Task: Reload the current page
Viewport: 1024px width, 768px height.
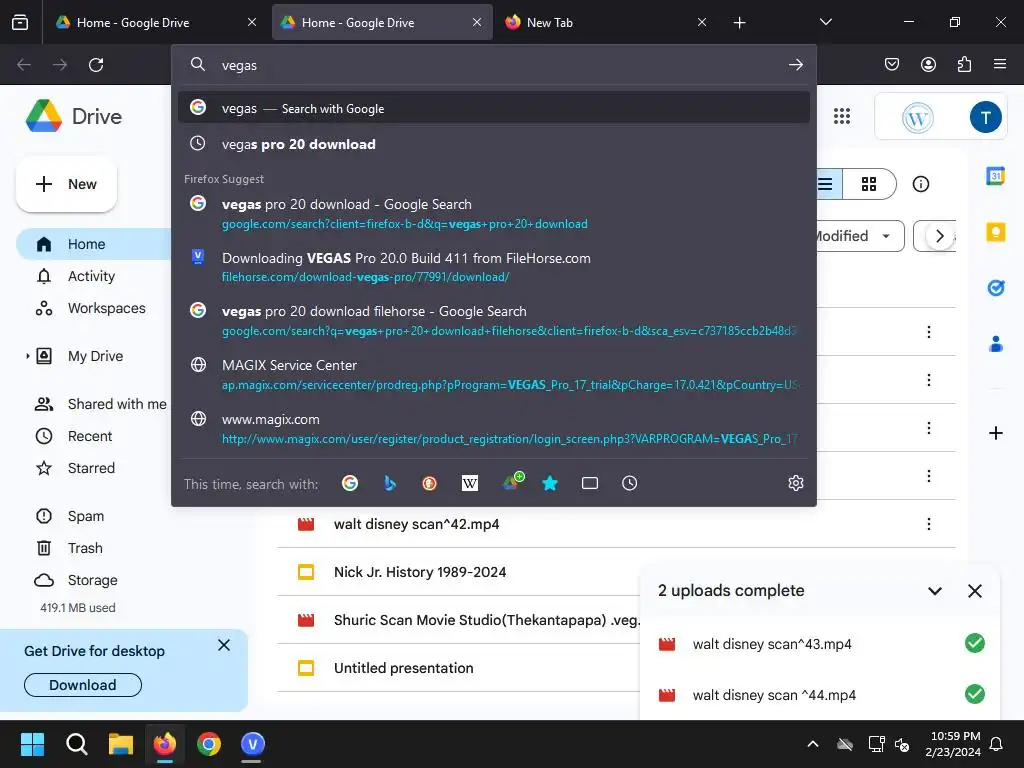Action: click(96, 65)
